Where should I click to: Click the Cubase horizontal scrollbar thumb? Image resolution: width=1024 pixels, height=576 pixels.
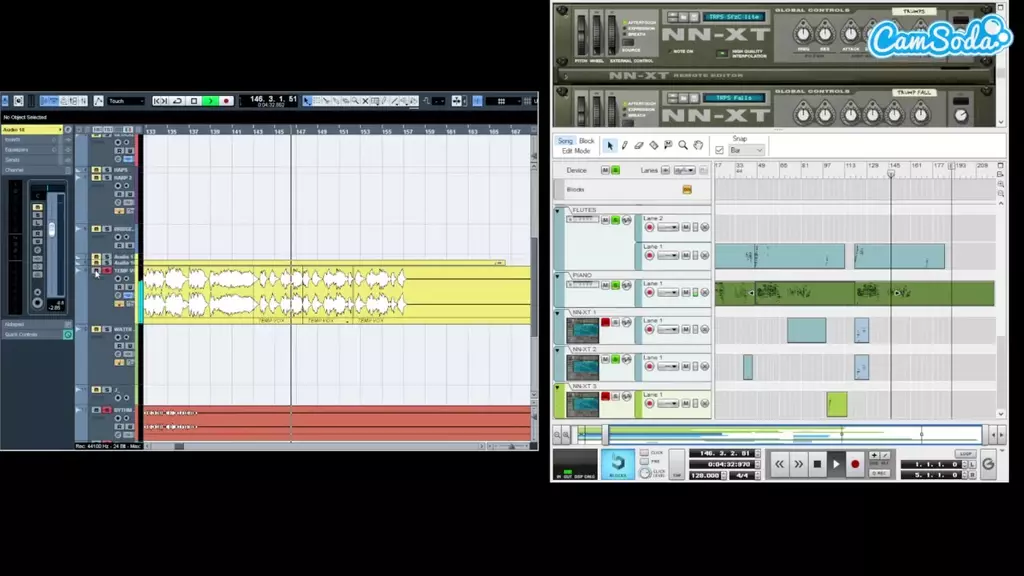pos(179,446)
